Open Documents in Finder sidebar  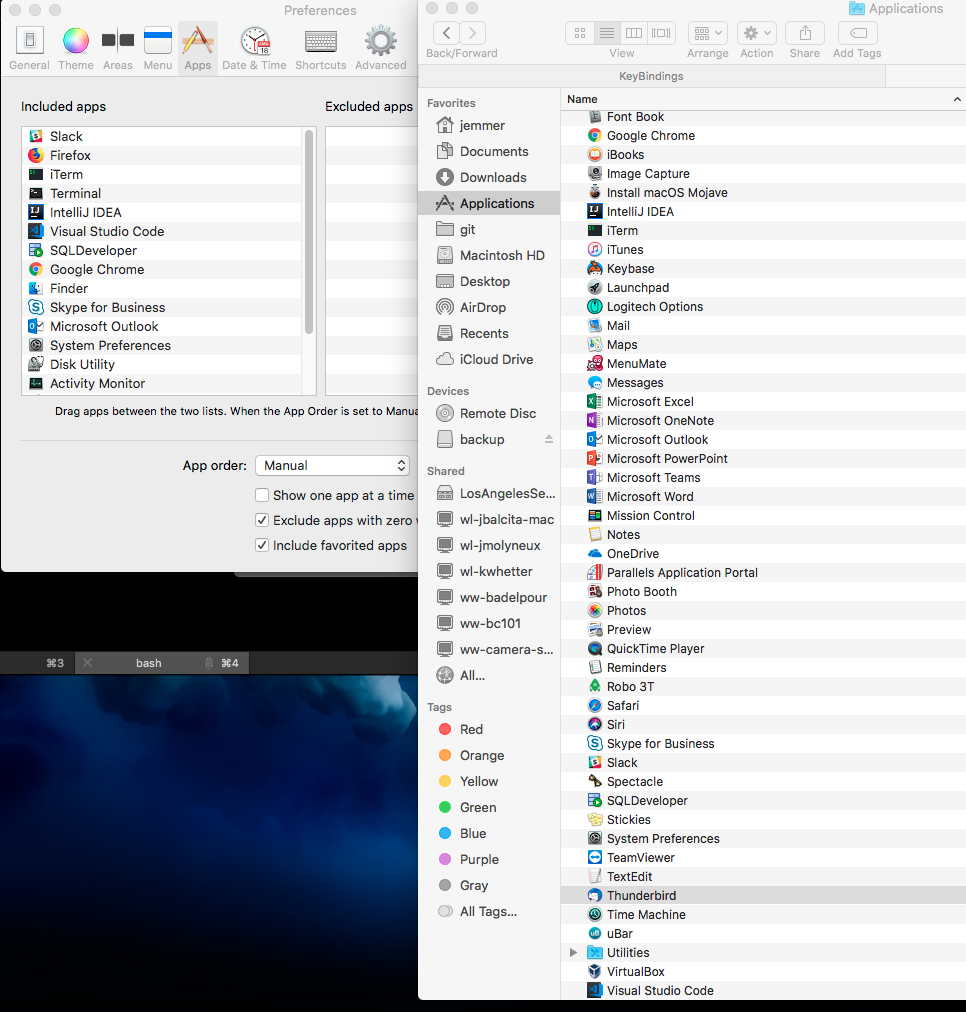(489, 152)
